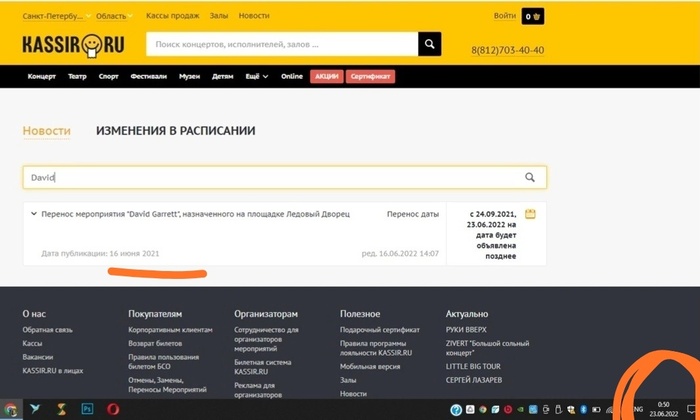Open Билетная система KASSIR.RU link
Image resolution: width=700 pixels, height=420 pixels.
click(262, 366)
